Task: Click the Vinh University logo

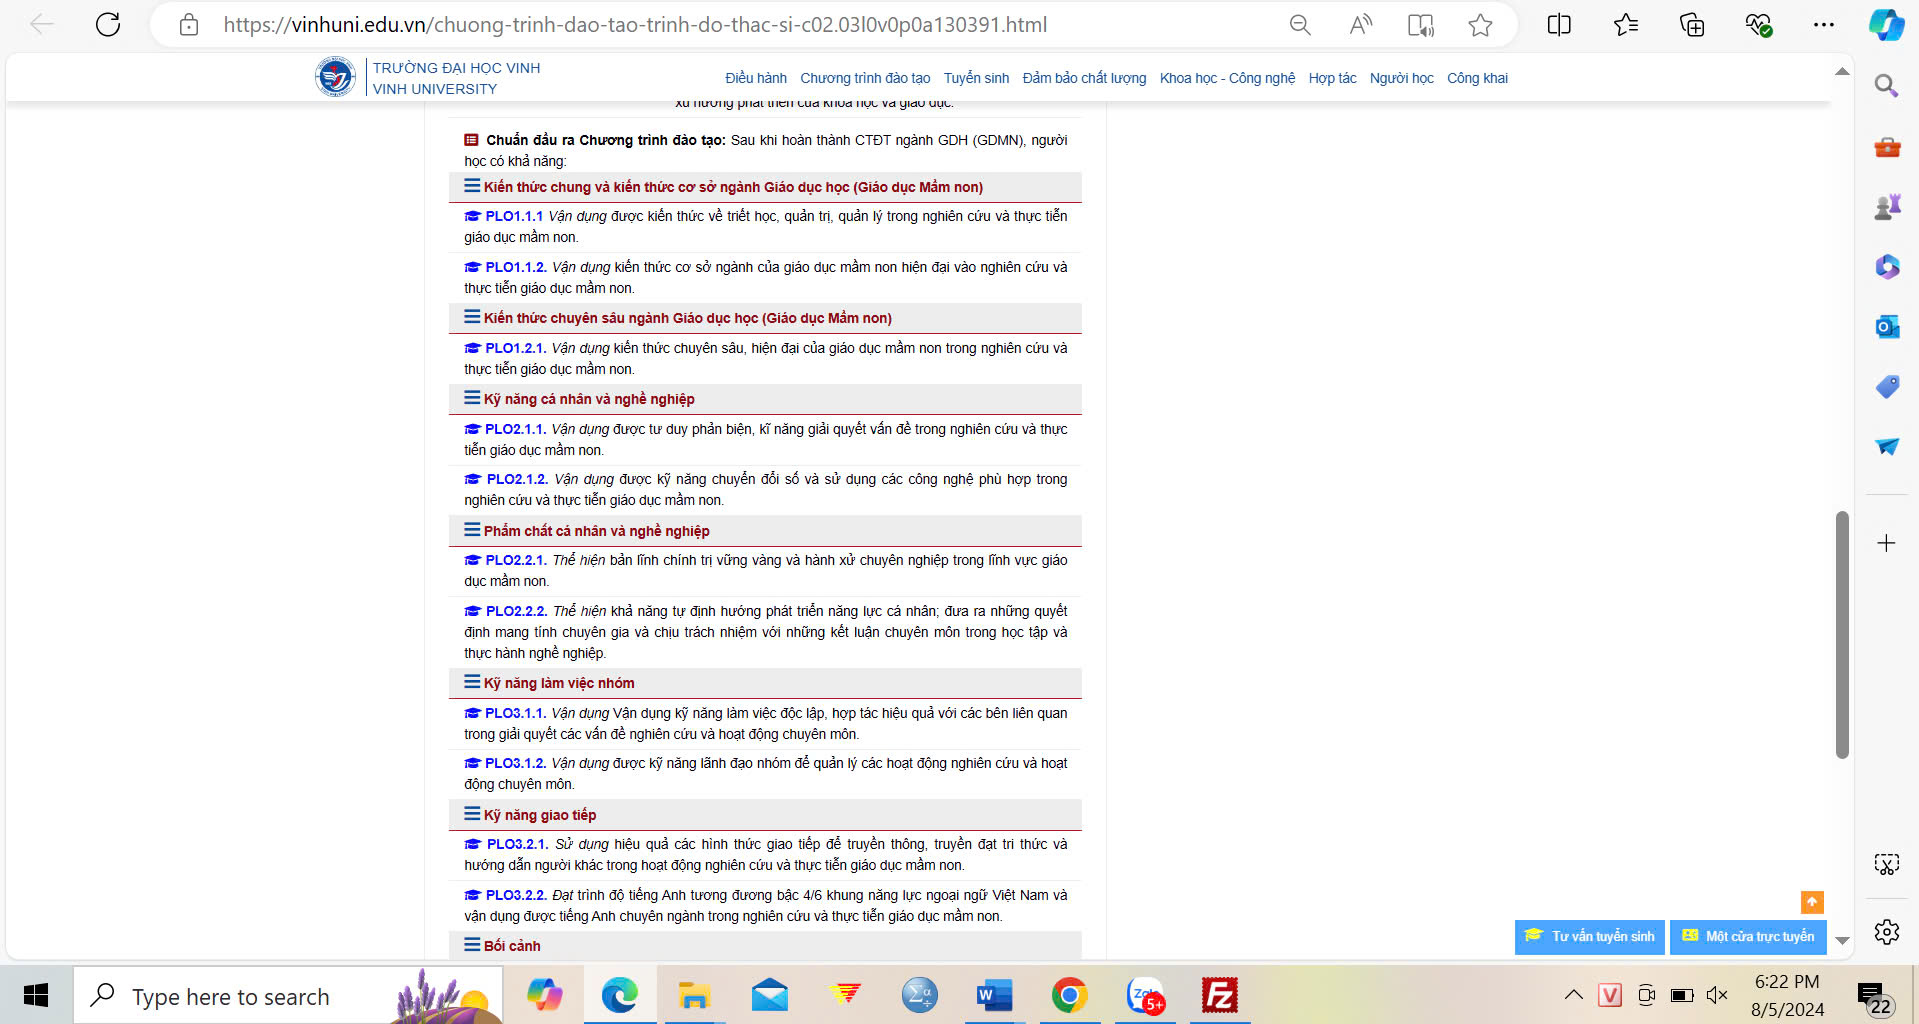Action: coord(335,77)
